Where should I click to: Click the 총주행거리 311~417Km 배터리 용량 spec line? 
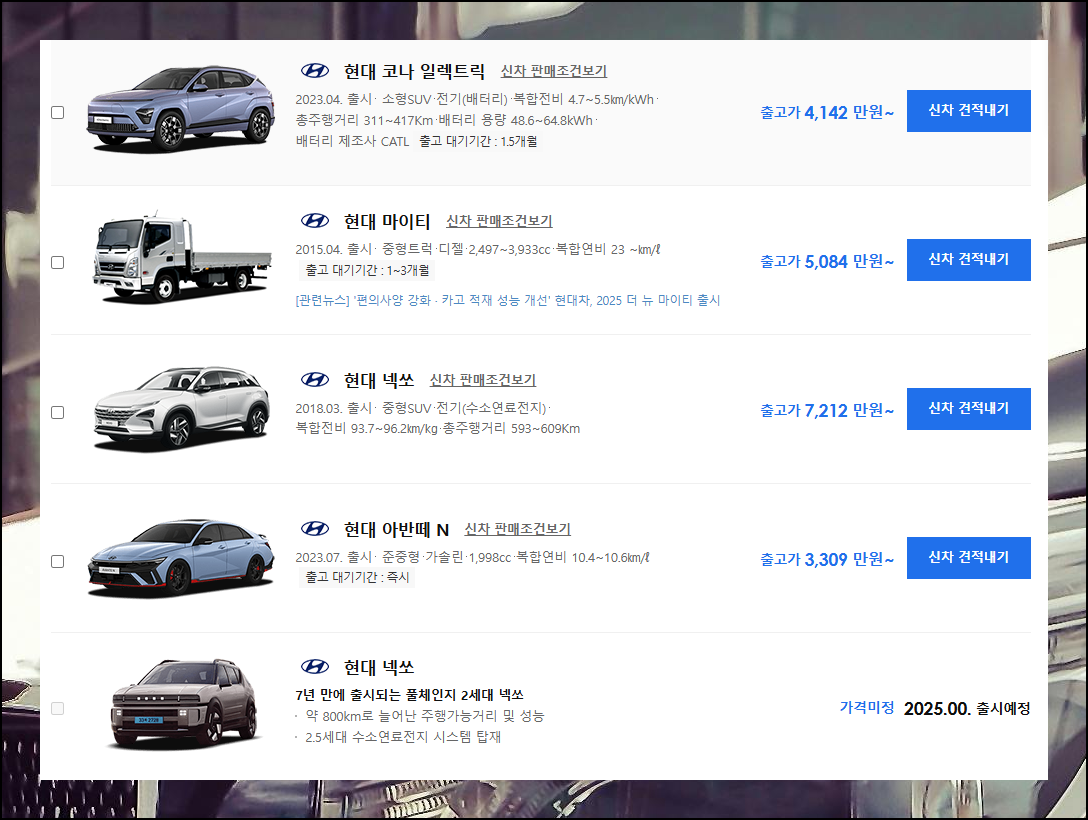coord(446,120)
